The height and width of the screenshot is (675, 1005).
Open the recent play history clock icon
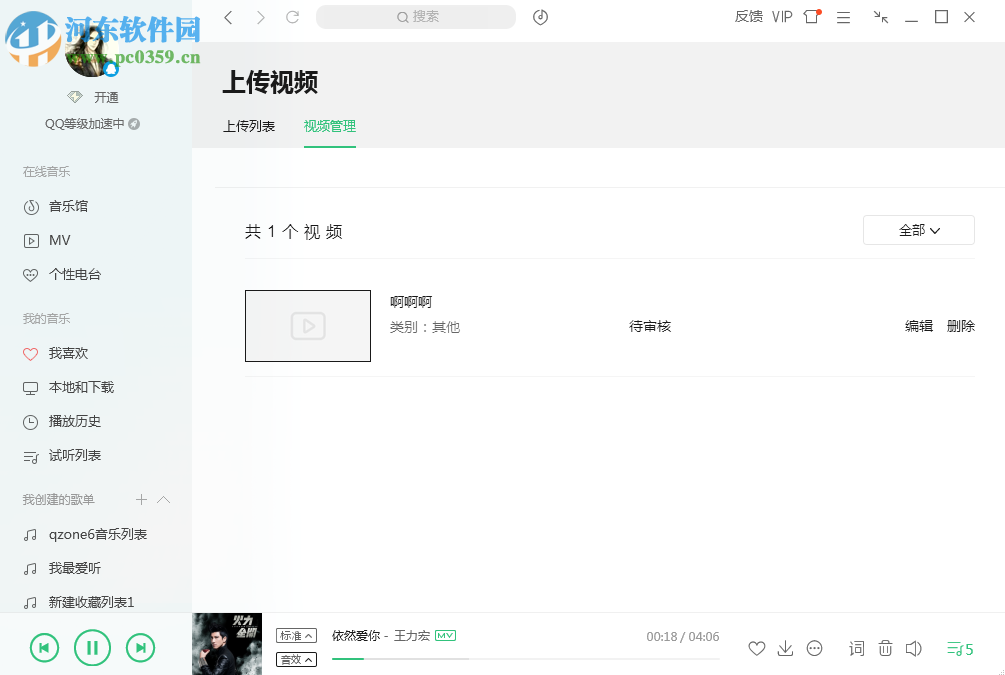click(x=540, y=17)
